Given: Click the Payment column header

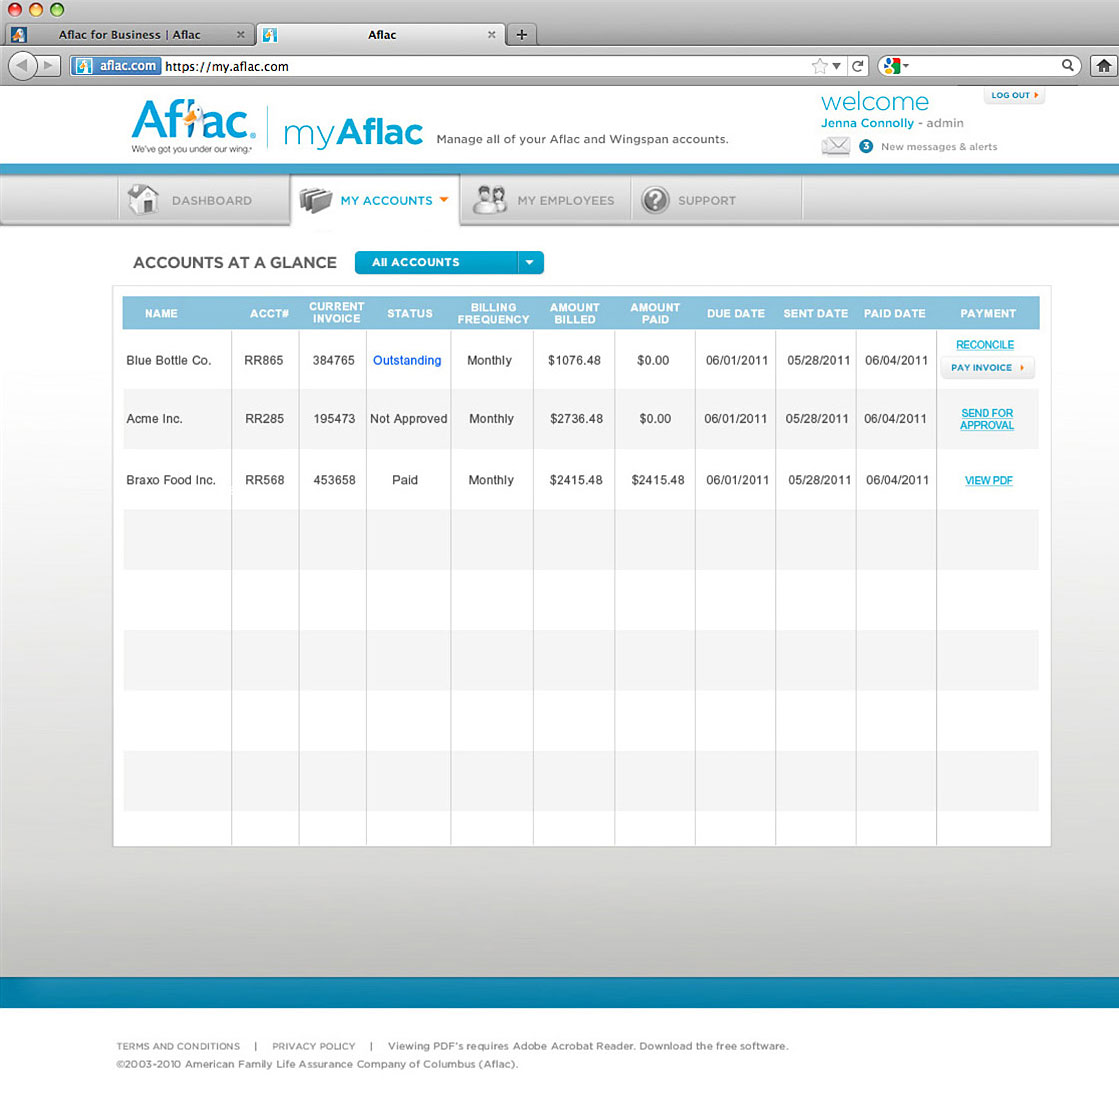Looking at the screenshot, I should (988, 313).
